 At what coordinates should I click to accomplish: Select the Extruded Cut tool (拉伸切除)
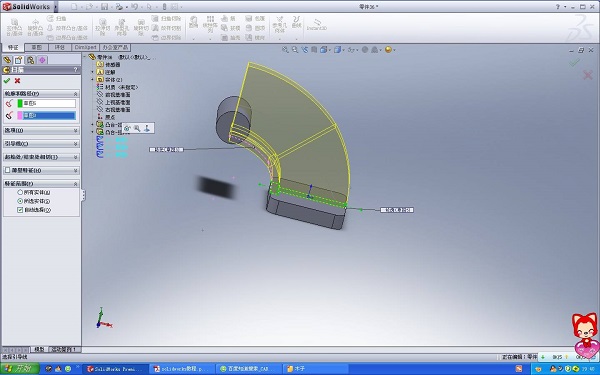coord(103,27)
